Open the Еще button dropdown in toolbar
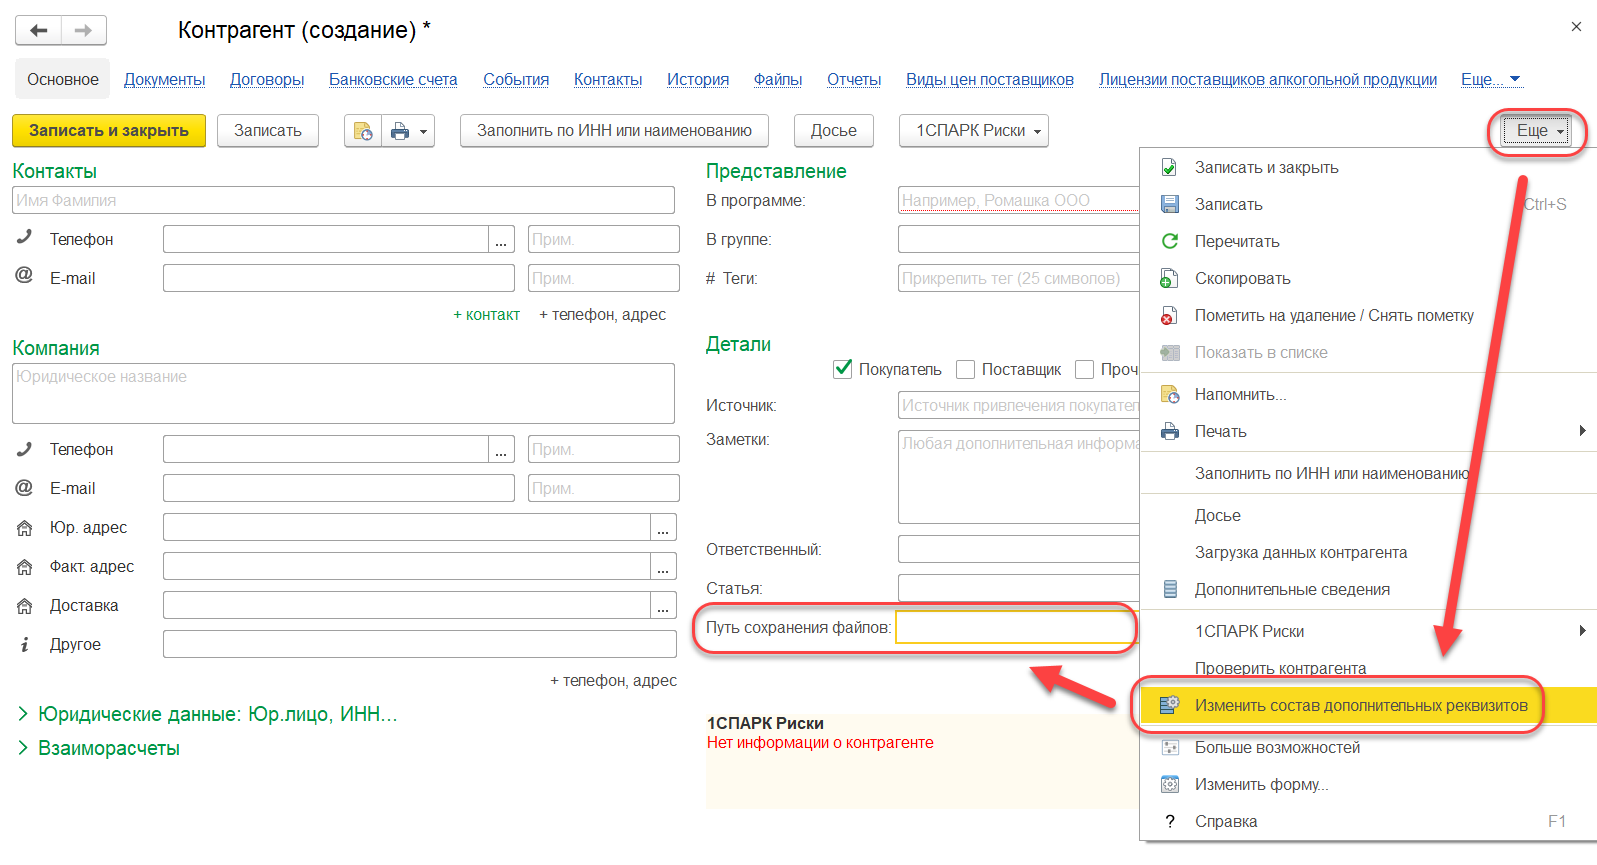The height and width of the screenshot is (865, 1597). click(1537, 131)
